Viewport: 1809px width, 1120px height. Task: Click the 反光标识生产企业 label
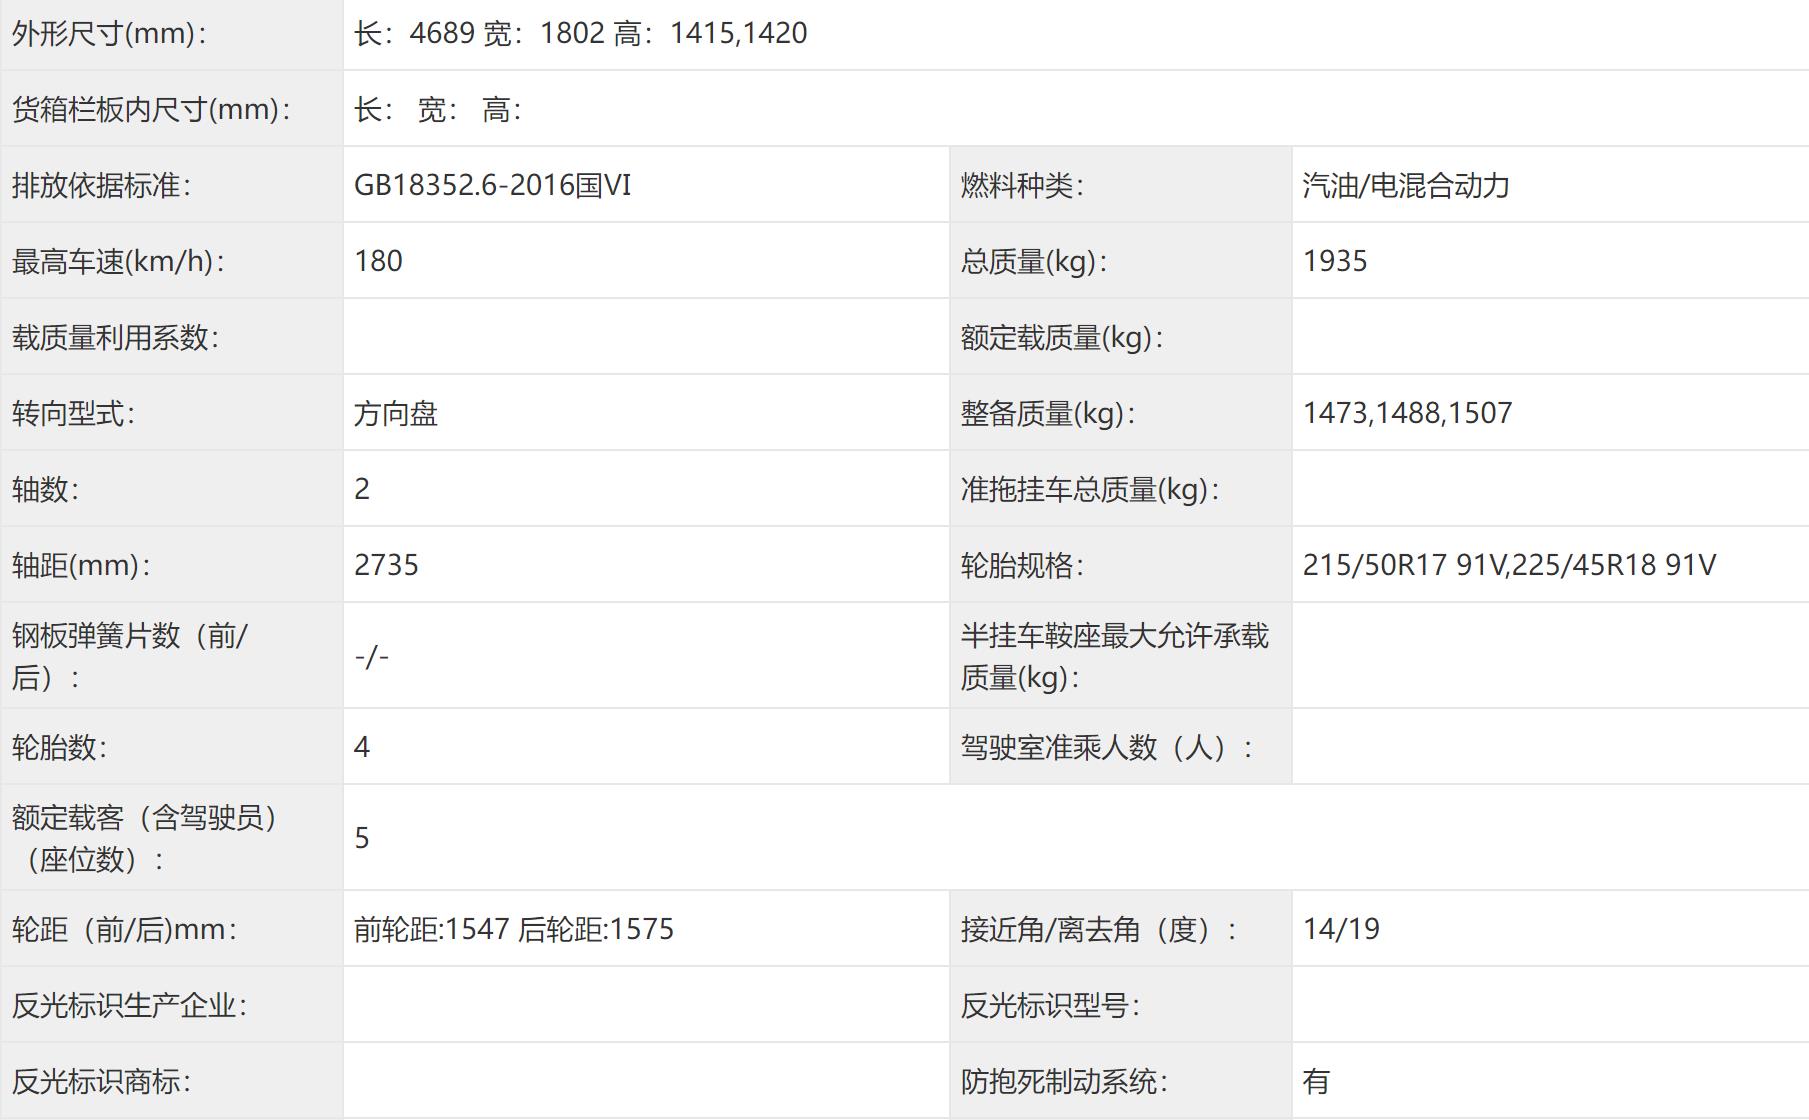(x=130, y=1005)
